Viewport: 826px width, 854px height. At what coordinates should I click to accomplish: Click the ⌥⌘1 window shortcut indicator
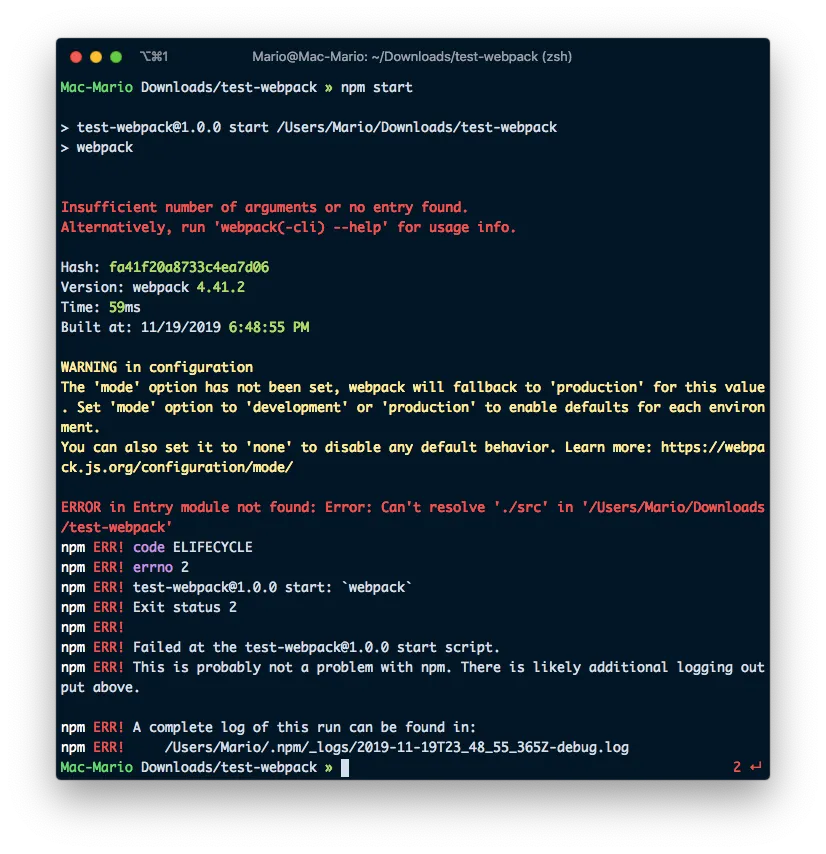pyautogui.click(x=154, y=57)
